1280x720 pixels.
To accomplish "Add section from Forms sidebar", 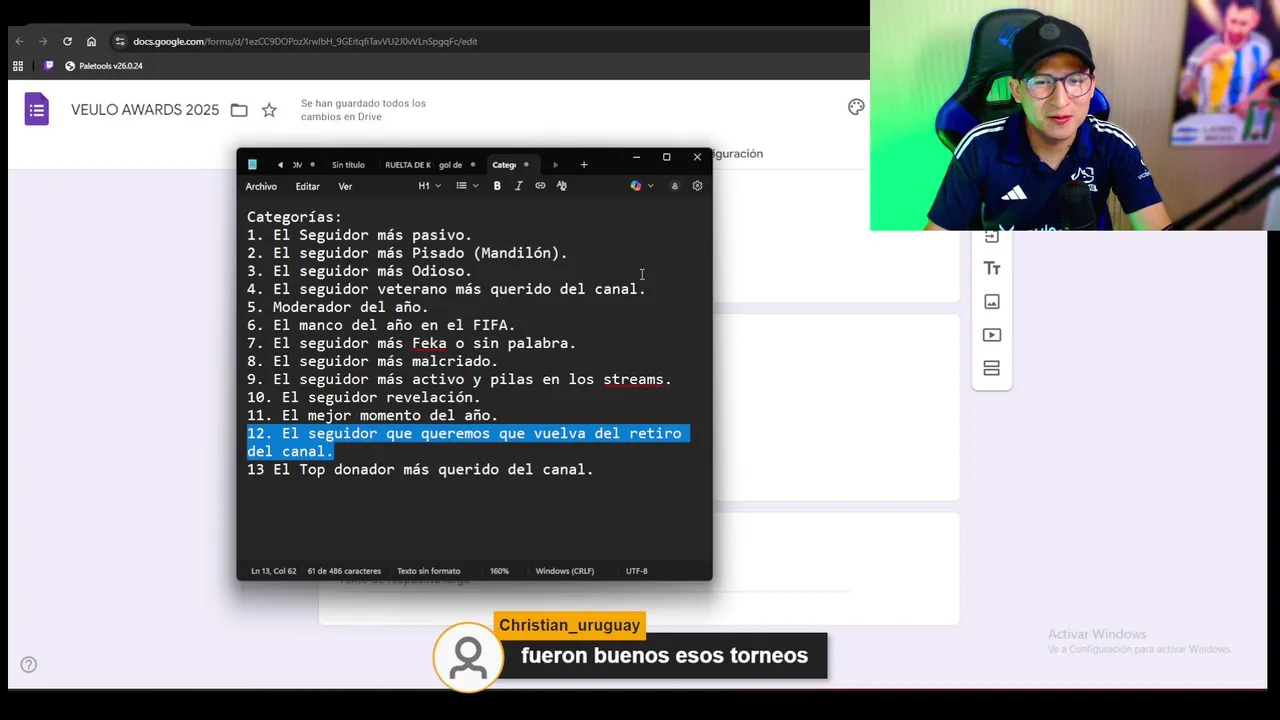I will click(992, 368).
